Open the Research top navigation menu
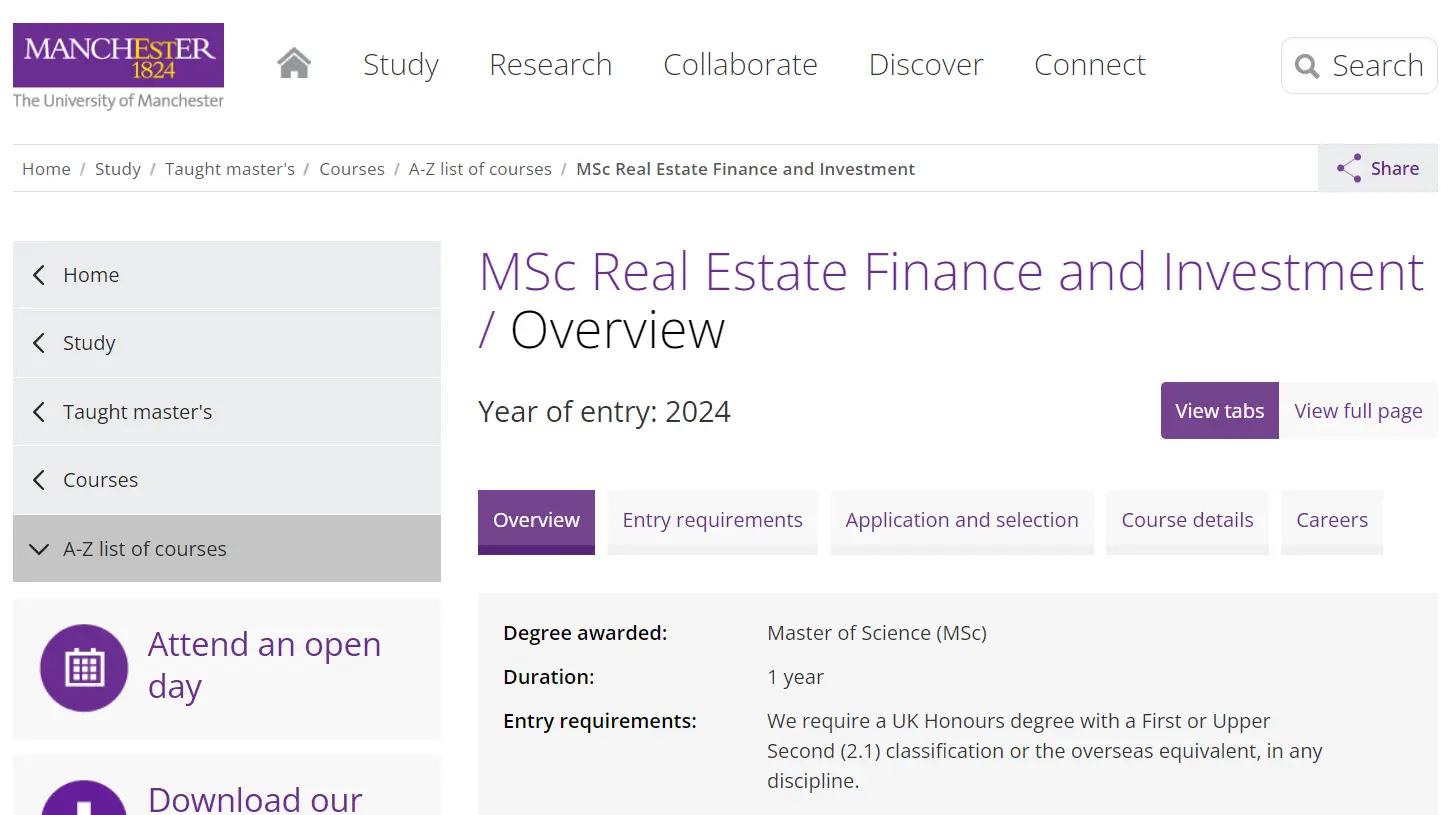This screenshot has width=1441, height=815. point(550,65)
